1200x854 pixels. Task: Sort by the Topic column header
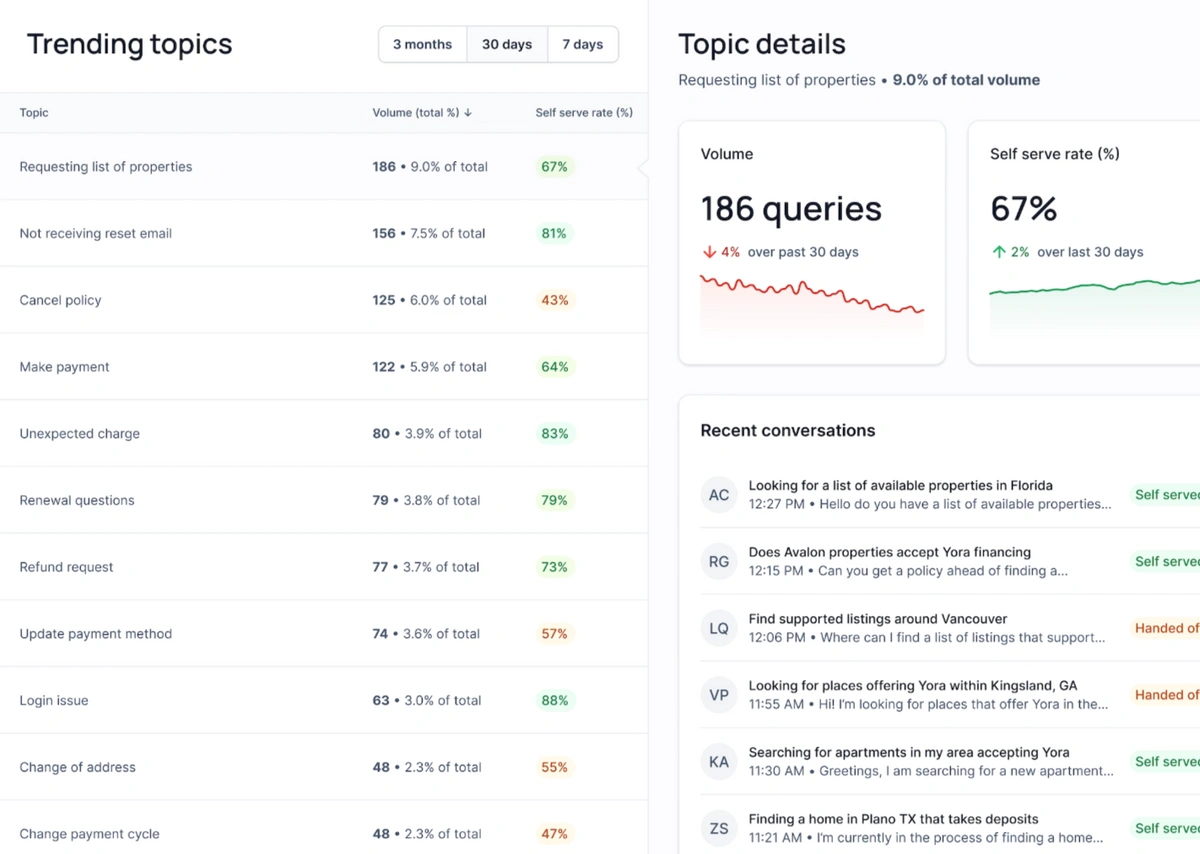[34, 113]
